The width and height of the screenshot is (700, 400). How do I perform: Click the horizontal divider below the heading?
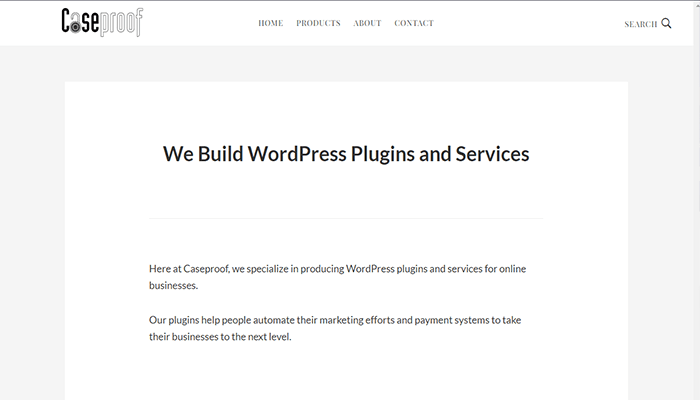(346, 218)
